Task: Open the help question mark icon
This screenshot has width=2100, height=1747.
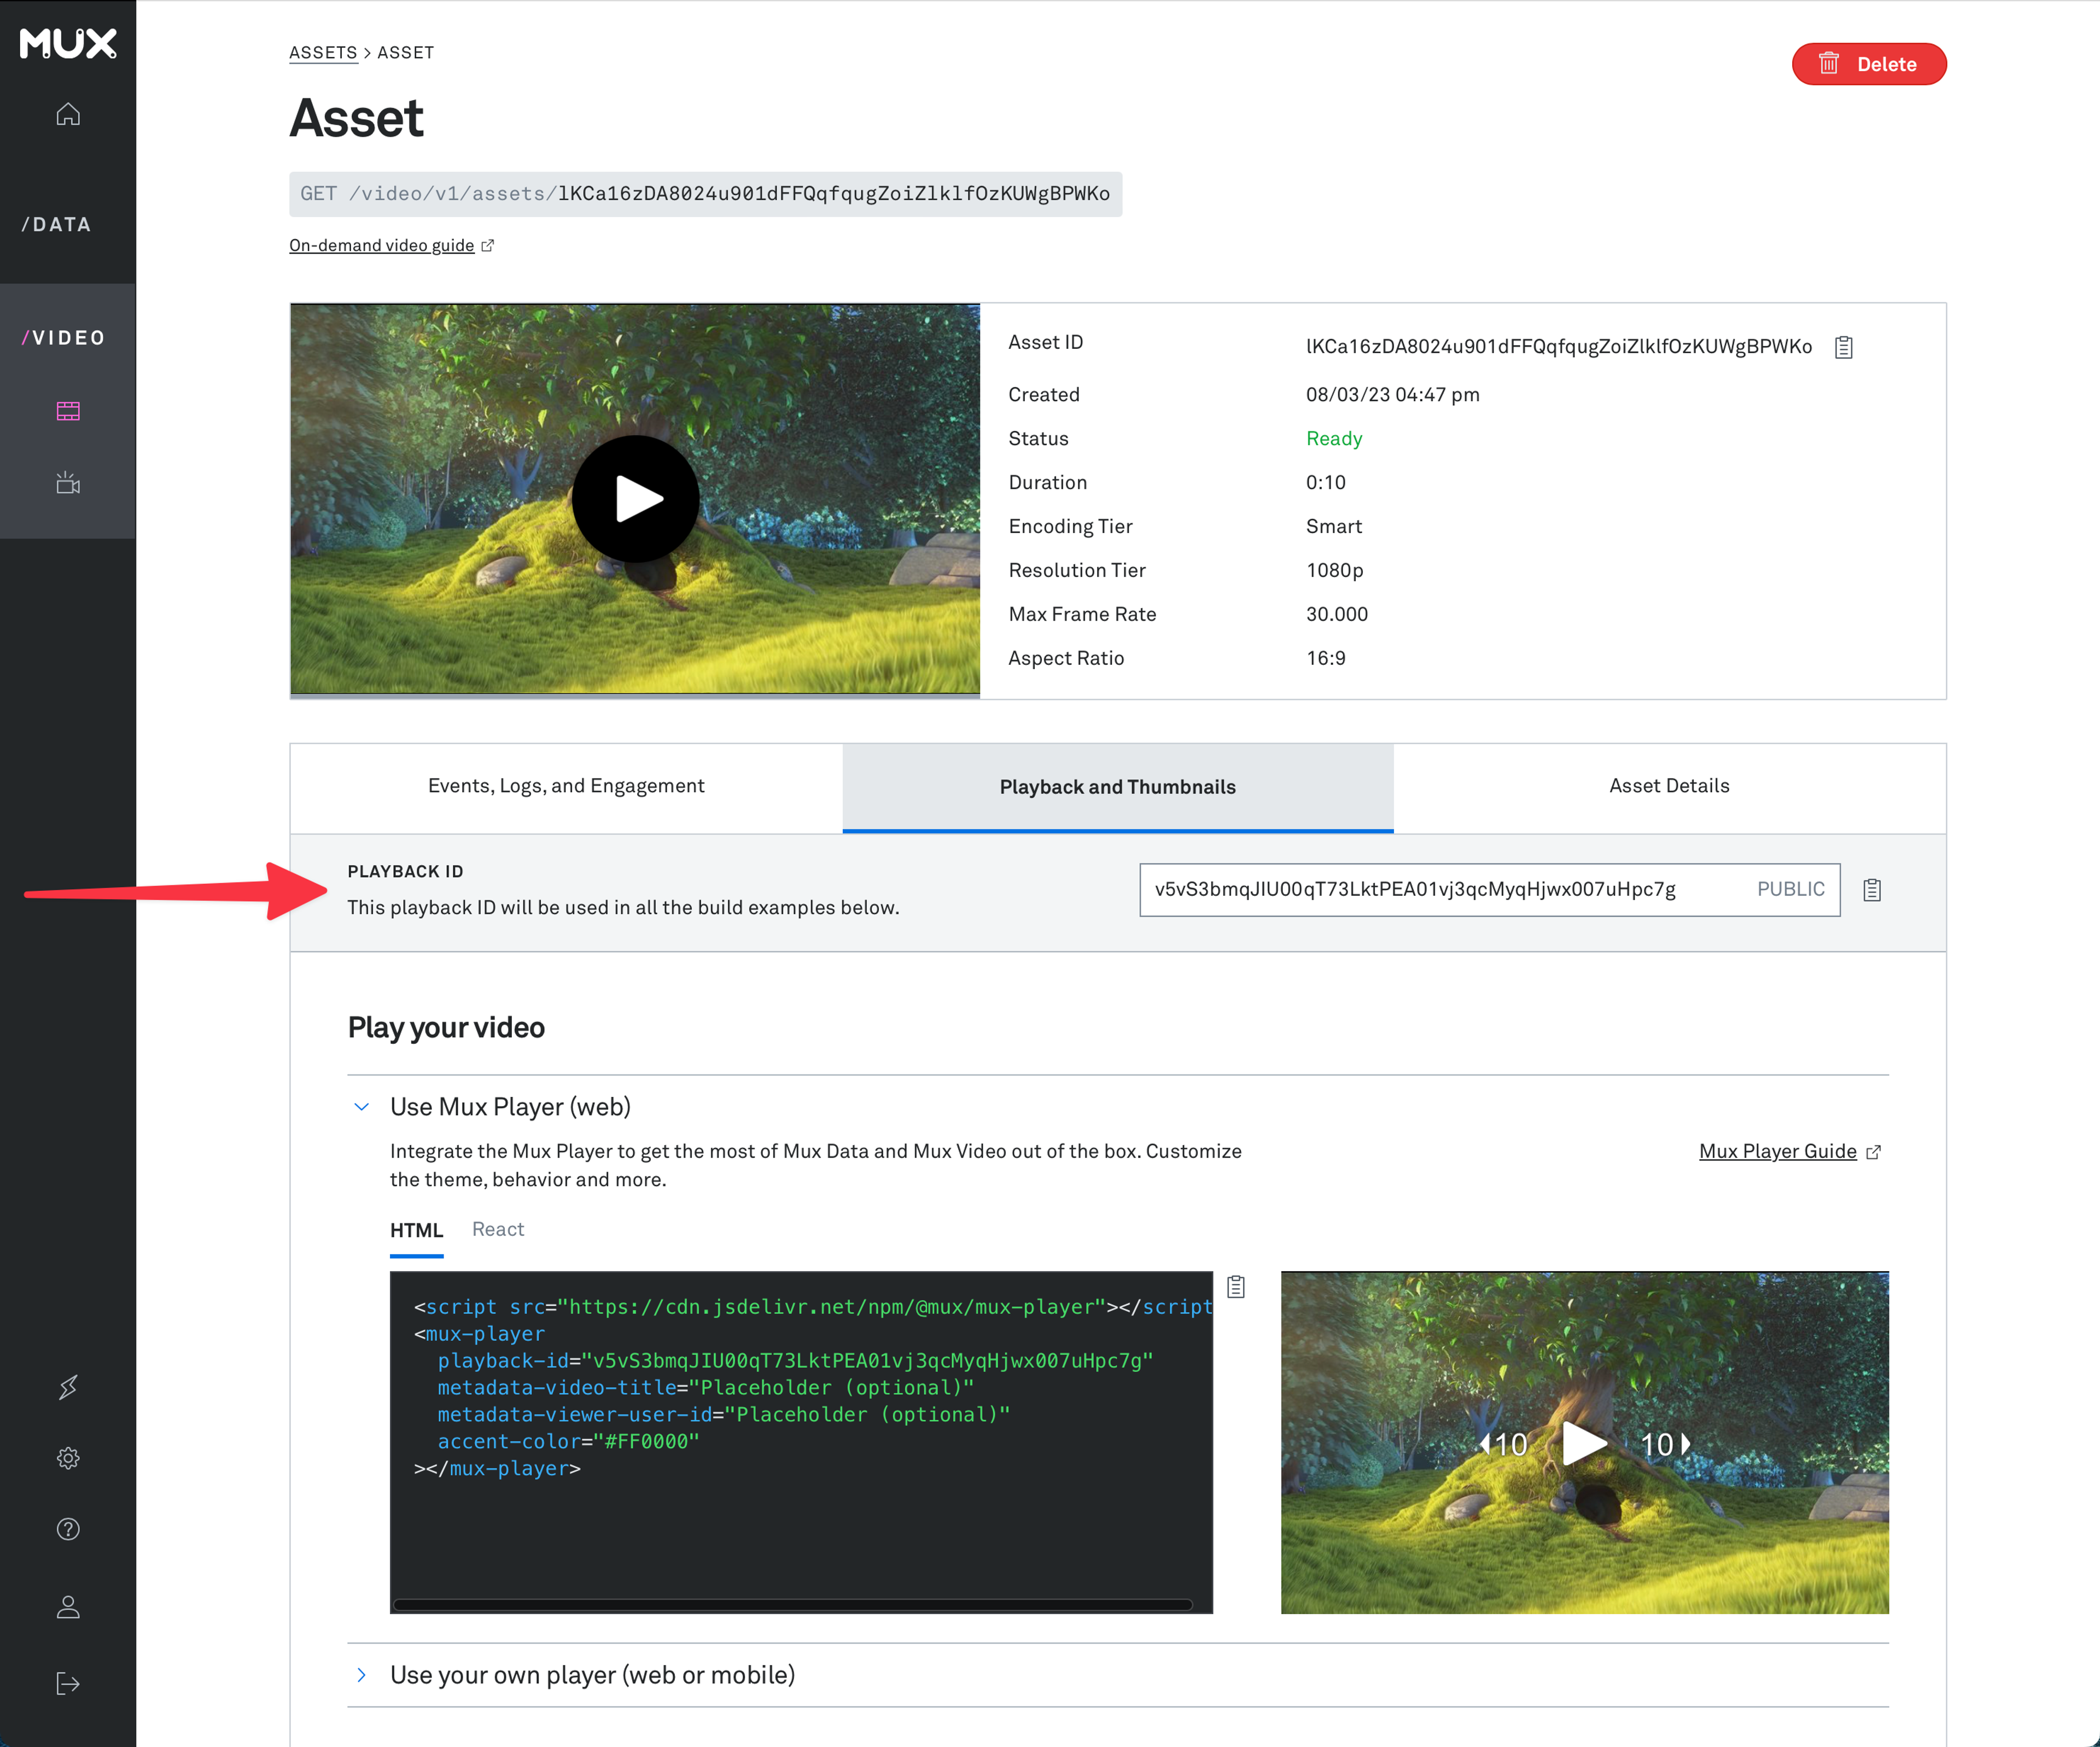Action: tap(68, 1529)
